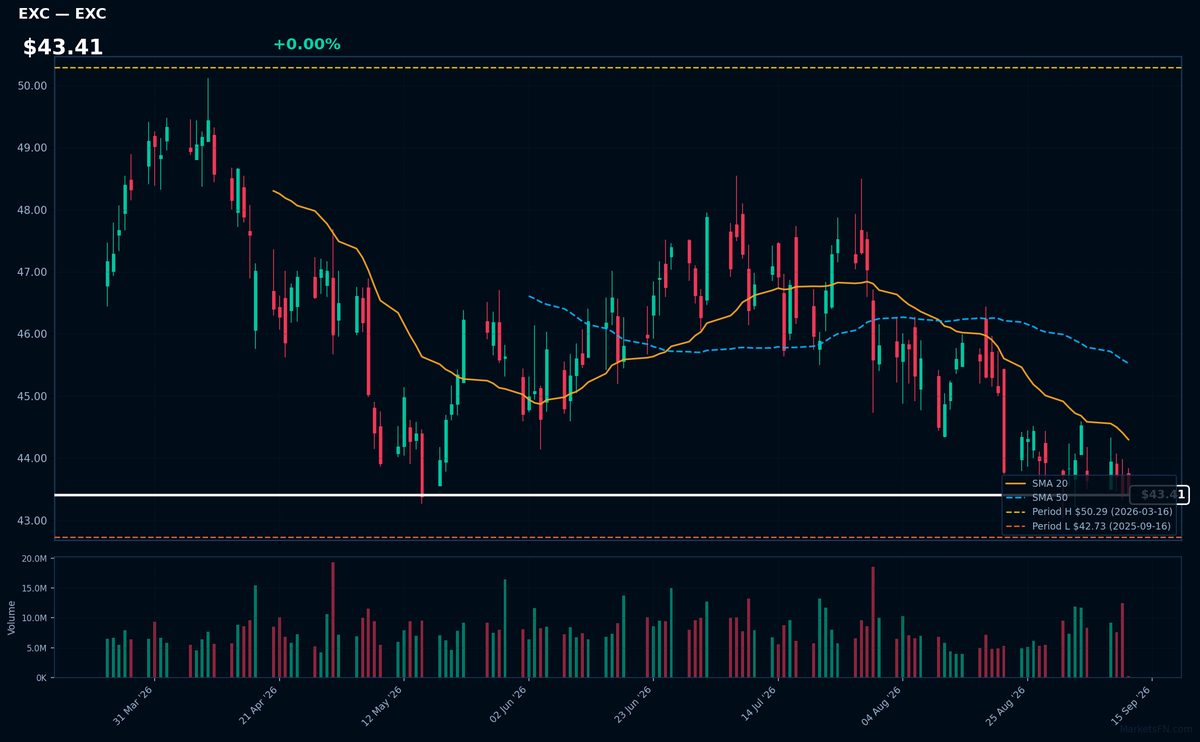Select the 0K volume axis label
The image size is (1200, 742).
41,678
